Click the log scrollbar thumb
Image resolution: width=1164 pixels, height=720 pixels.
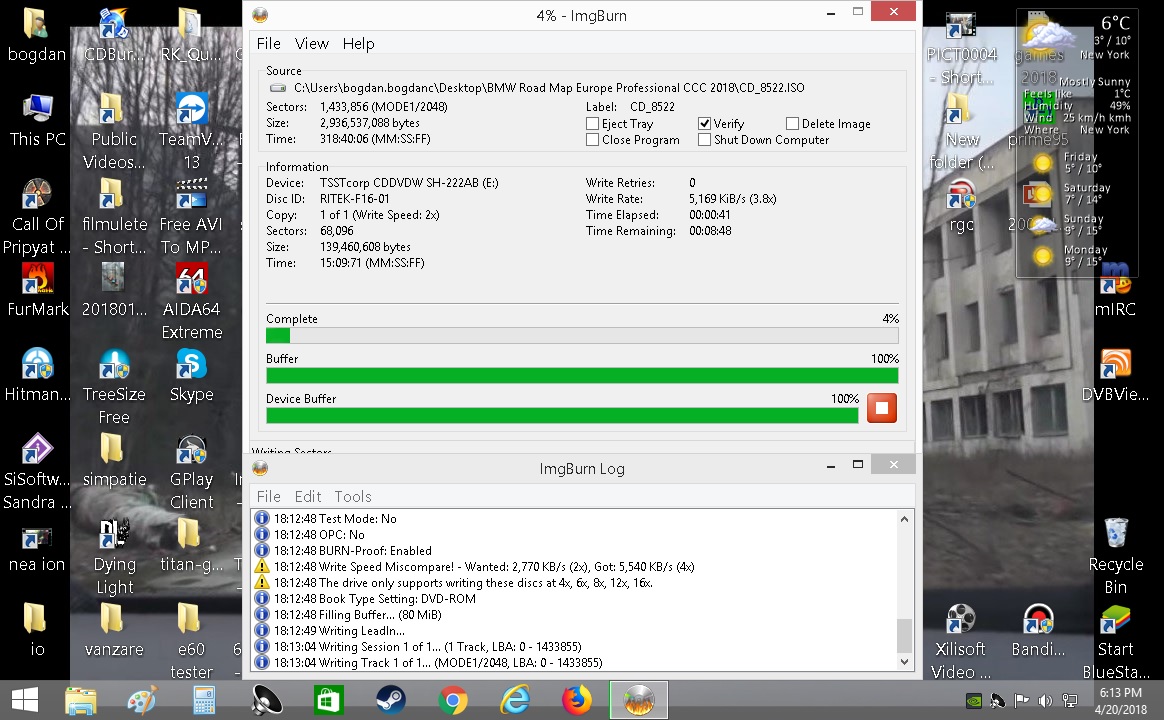(904, 635)
